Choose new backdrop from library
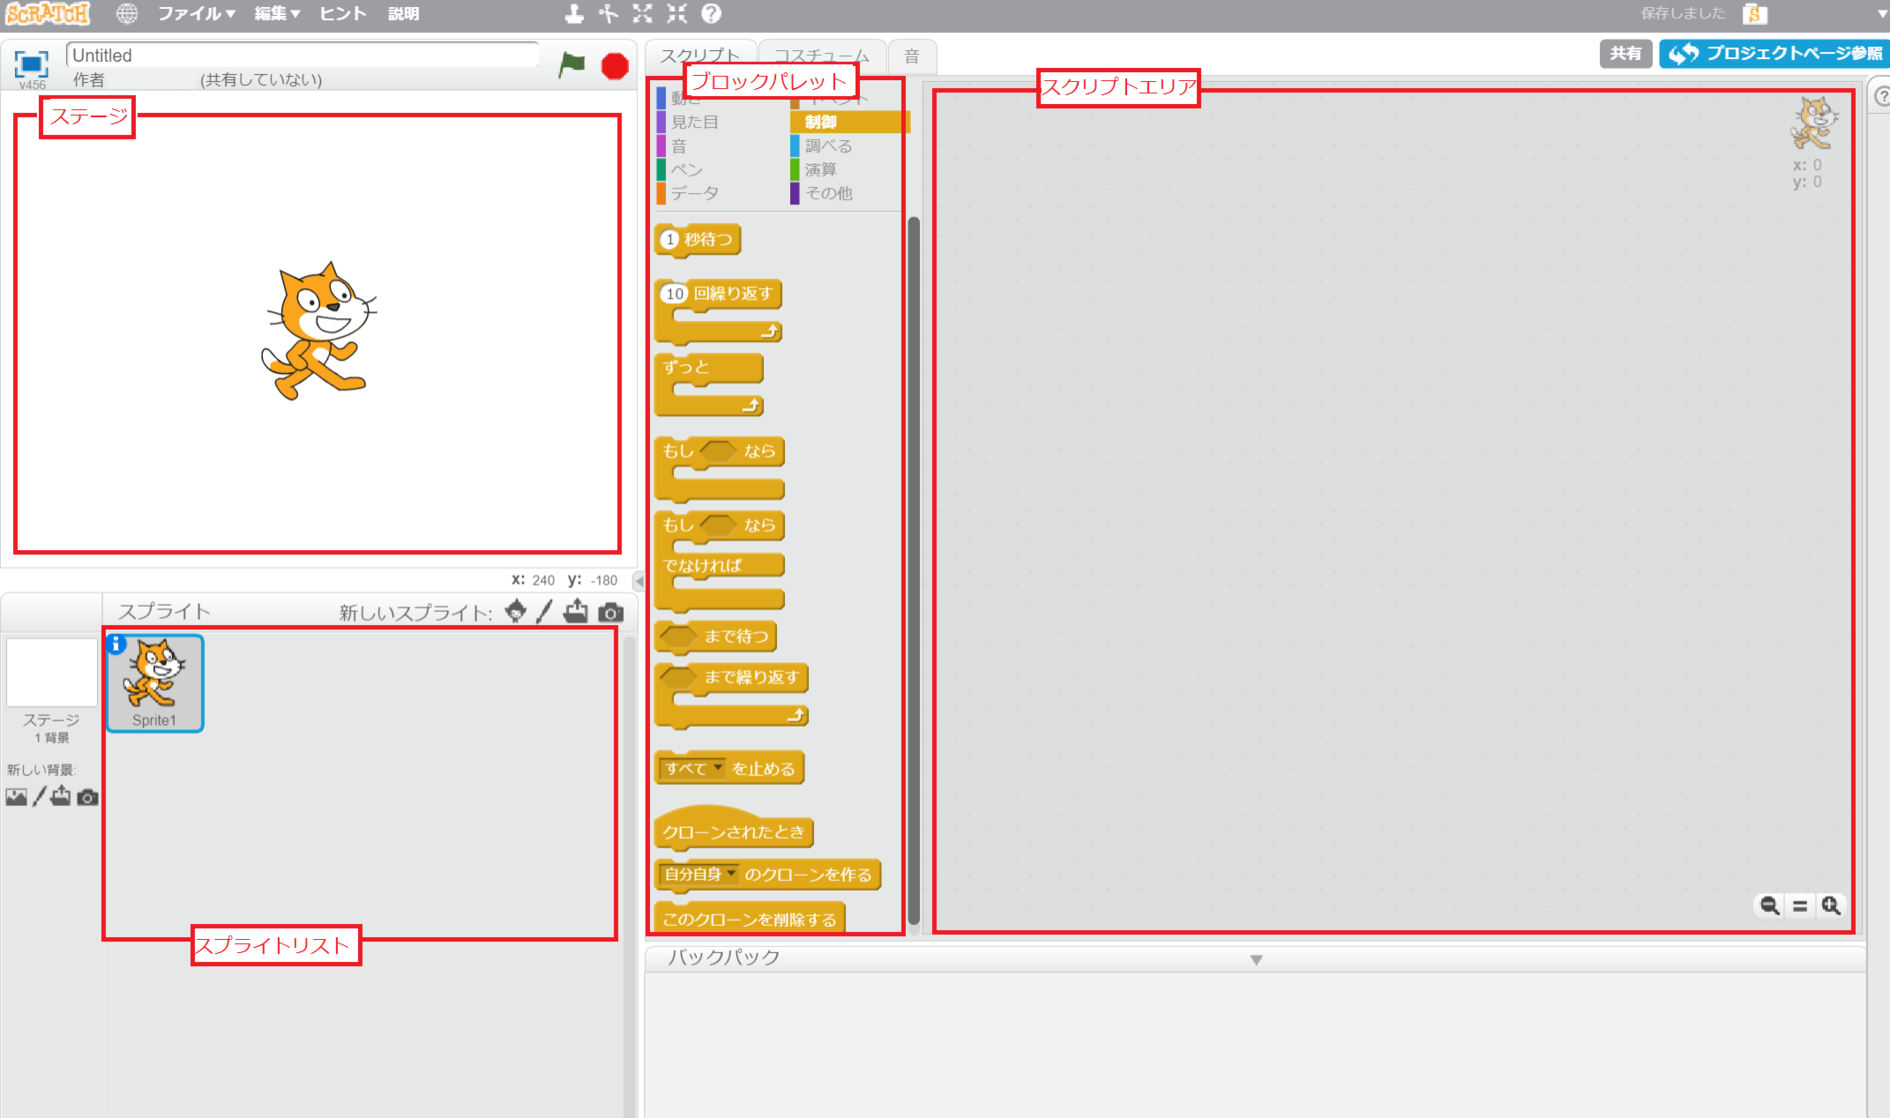Screen dimensions: 1890x1118 (16, 797)
